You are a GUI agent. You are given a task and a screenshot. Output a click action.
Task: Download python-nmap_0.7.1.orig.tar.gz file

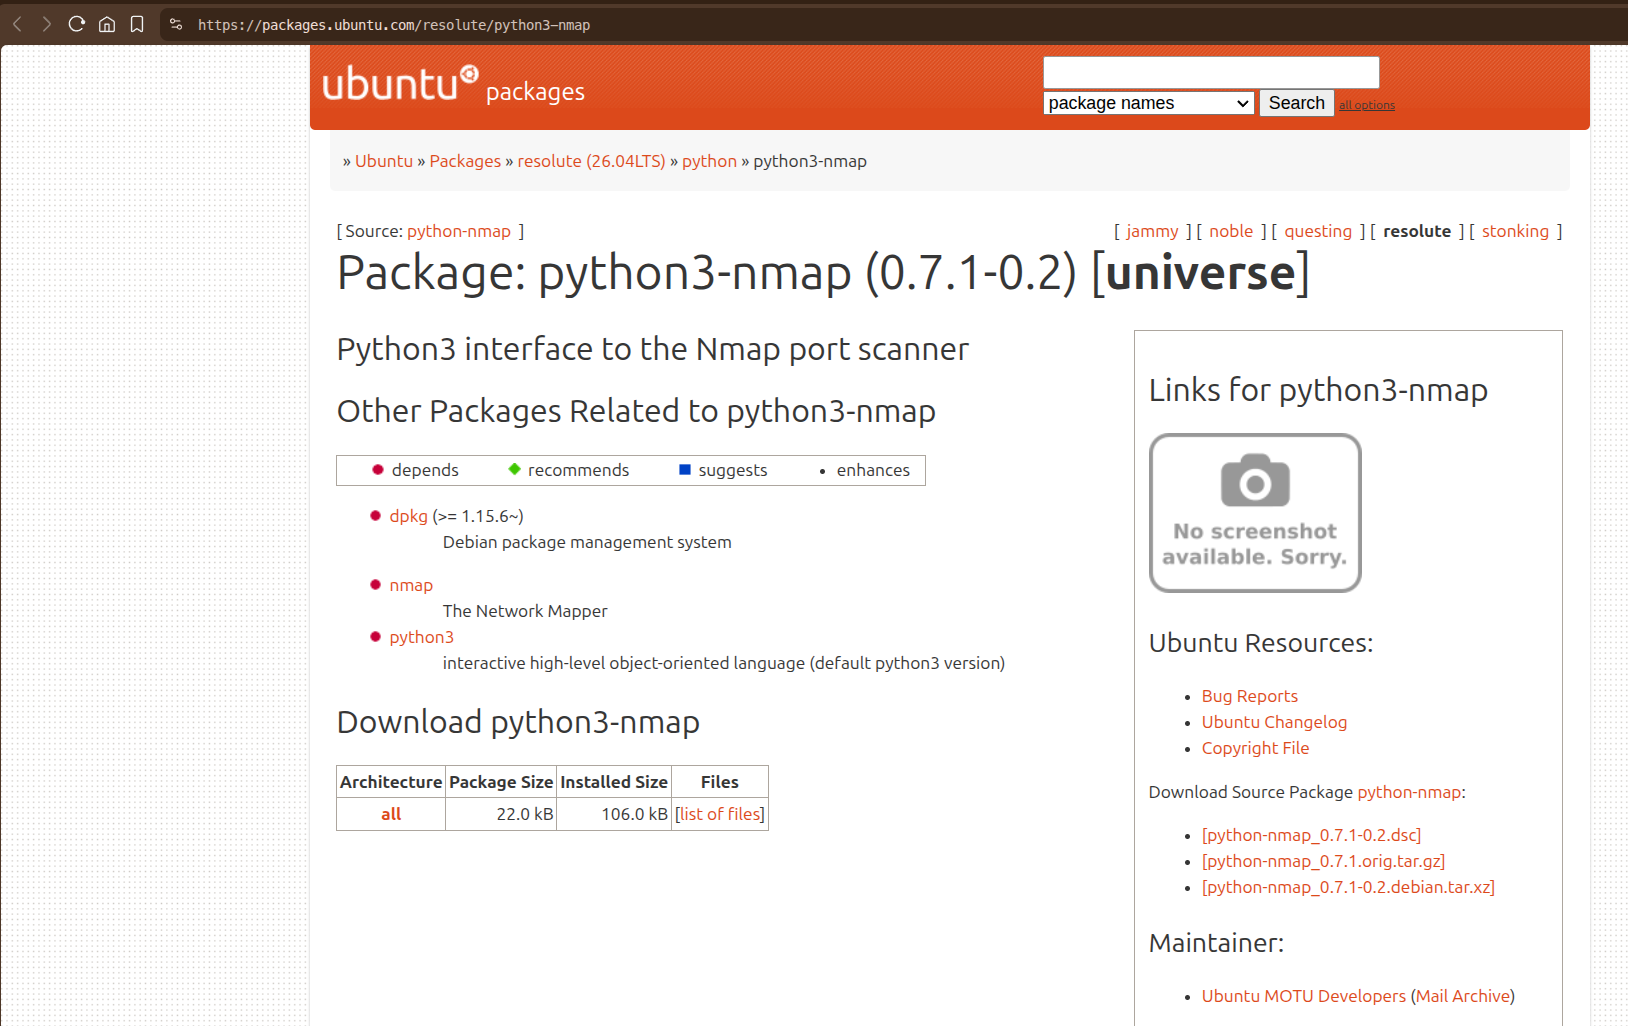[x=1323, y=861]
